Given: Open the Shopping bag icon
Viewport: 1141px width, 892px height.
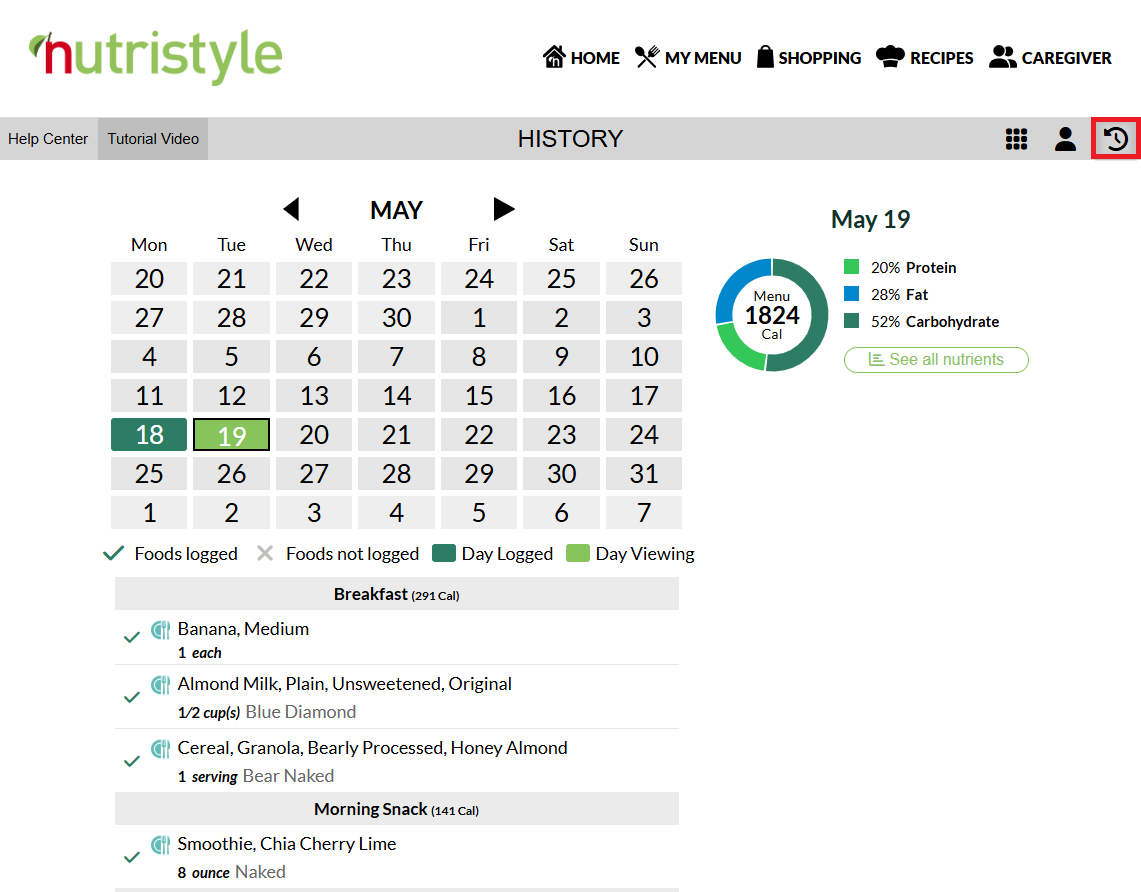Looking at the screenshot, I should [765, 57].
